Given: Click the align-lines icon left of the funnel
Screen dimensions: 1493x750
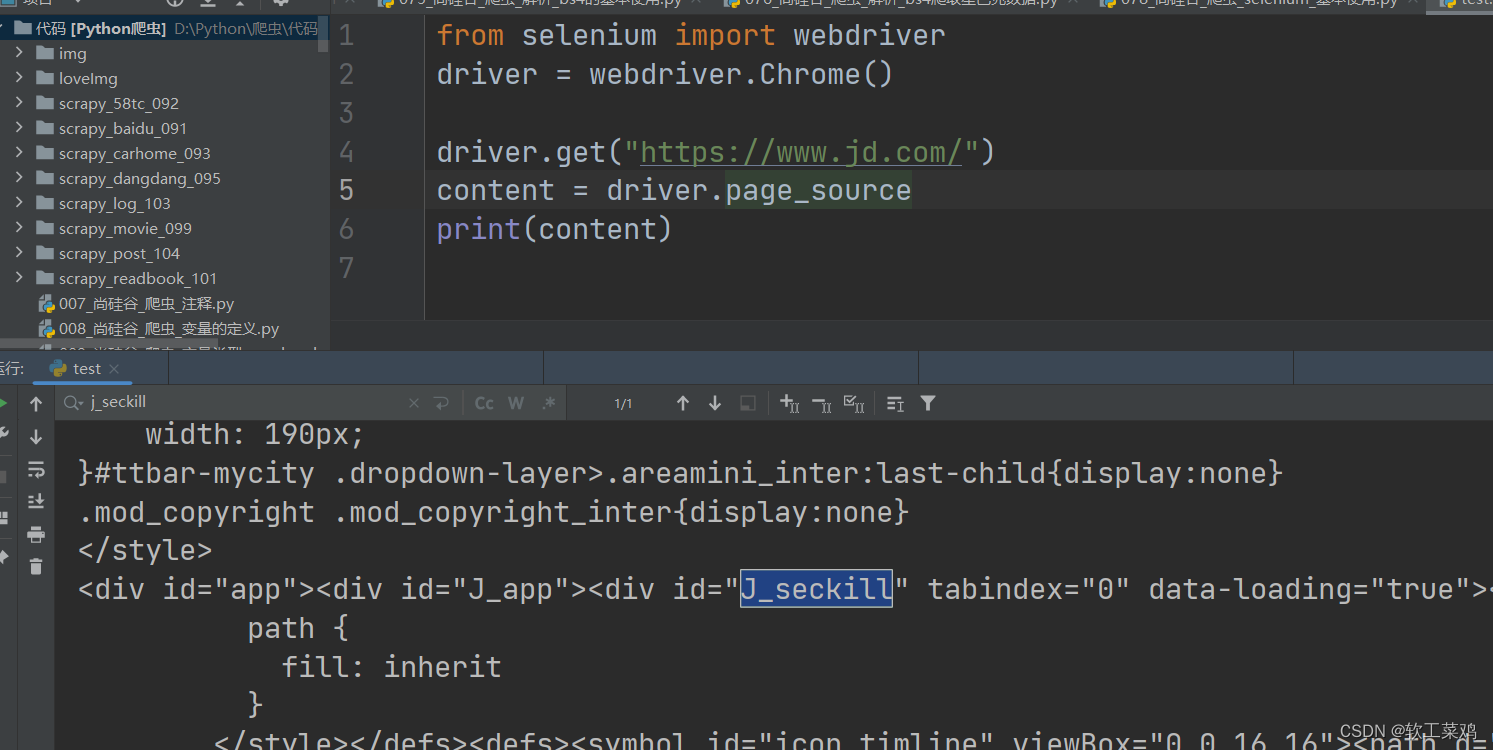Looking at the screenshot, I should point(895,403).
